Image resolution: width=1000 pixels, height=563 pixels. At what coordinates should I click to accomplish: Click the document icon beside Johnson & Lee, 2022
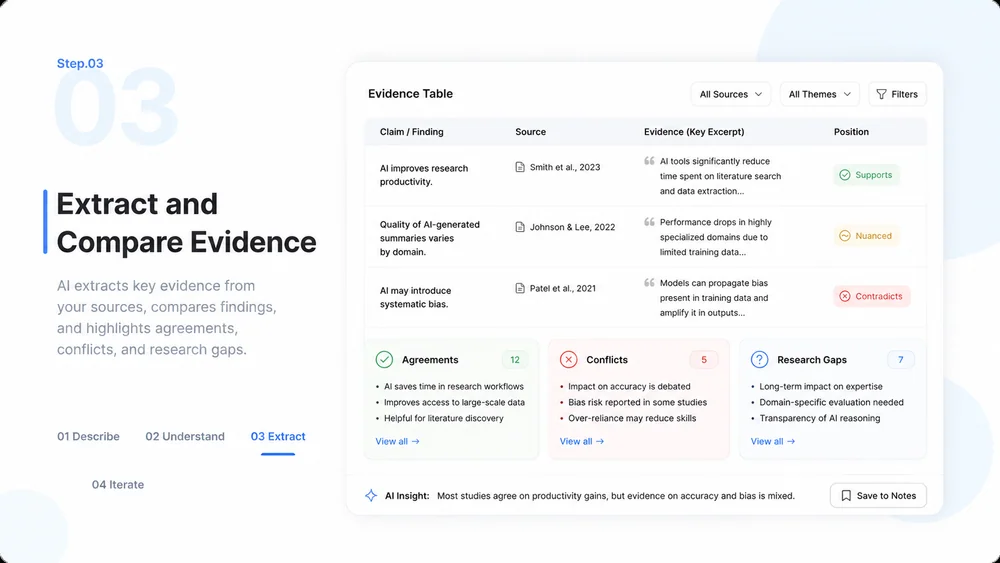click(x=520, y=227)
